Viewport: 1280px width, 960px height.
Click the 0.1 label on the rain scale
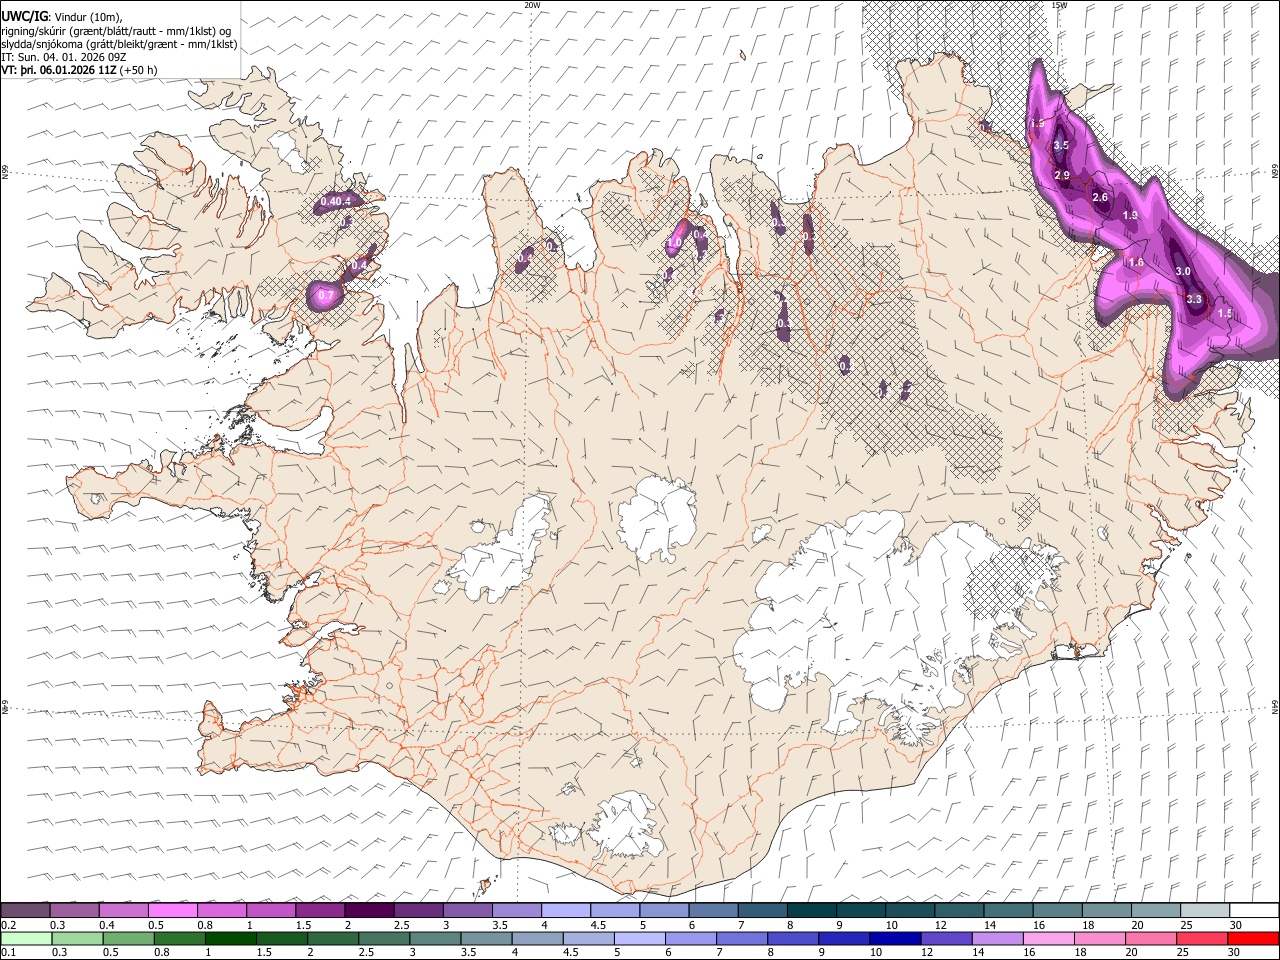point(8,952)
